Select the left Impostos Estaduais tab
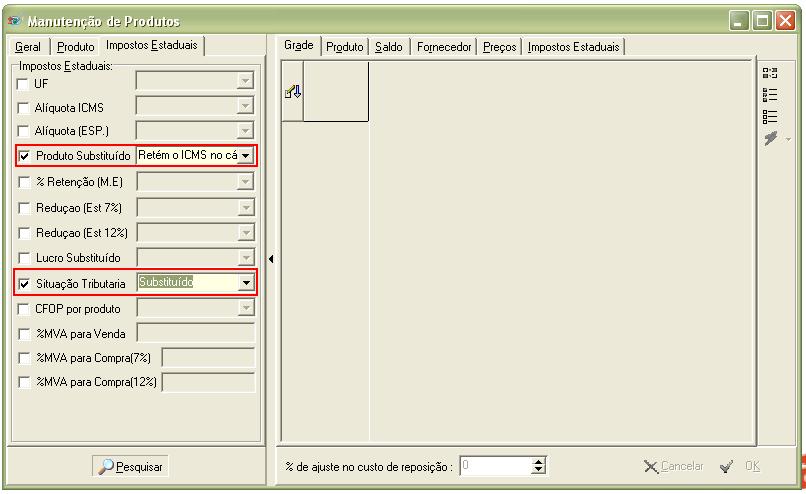Image resolution: width=806 pixels, height=494 pixels. coord(152,45)
